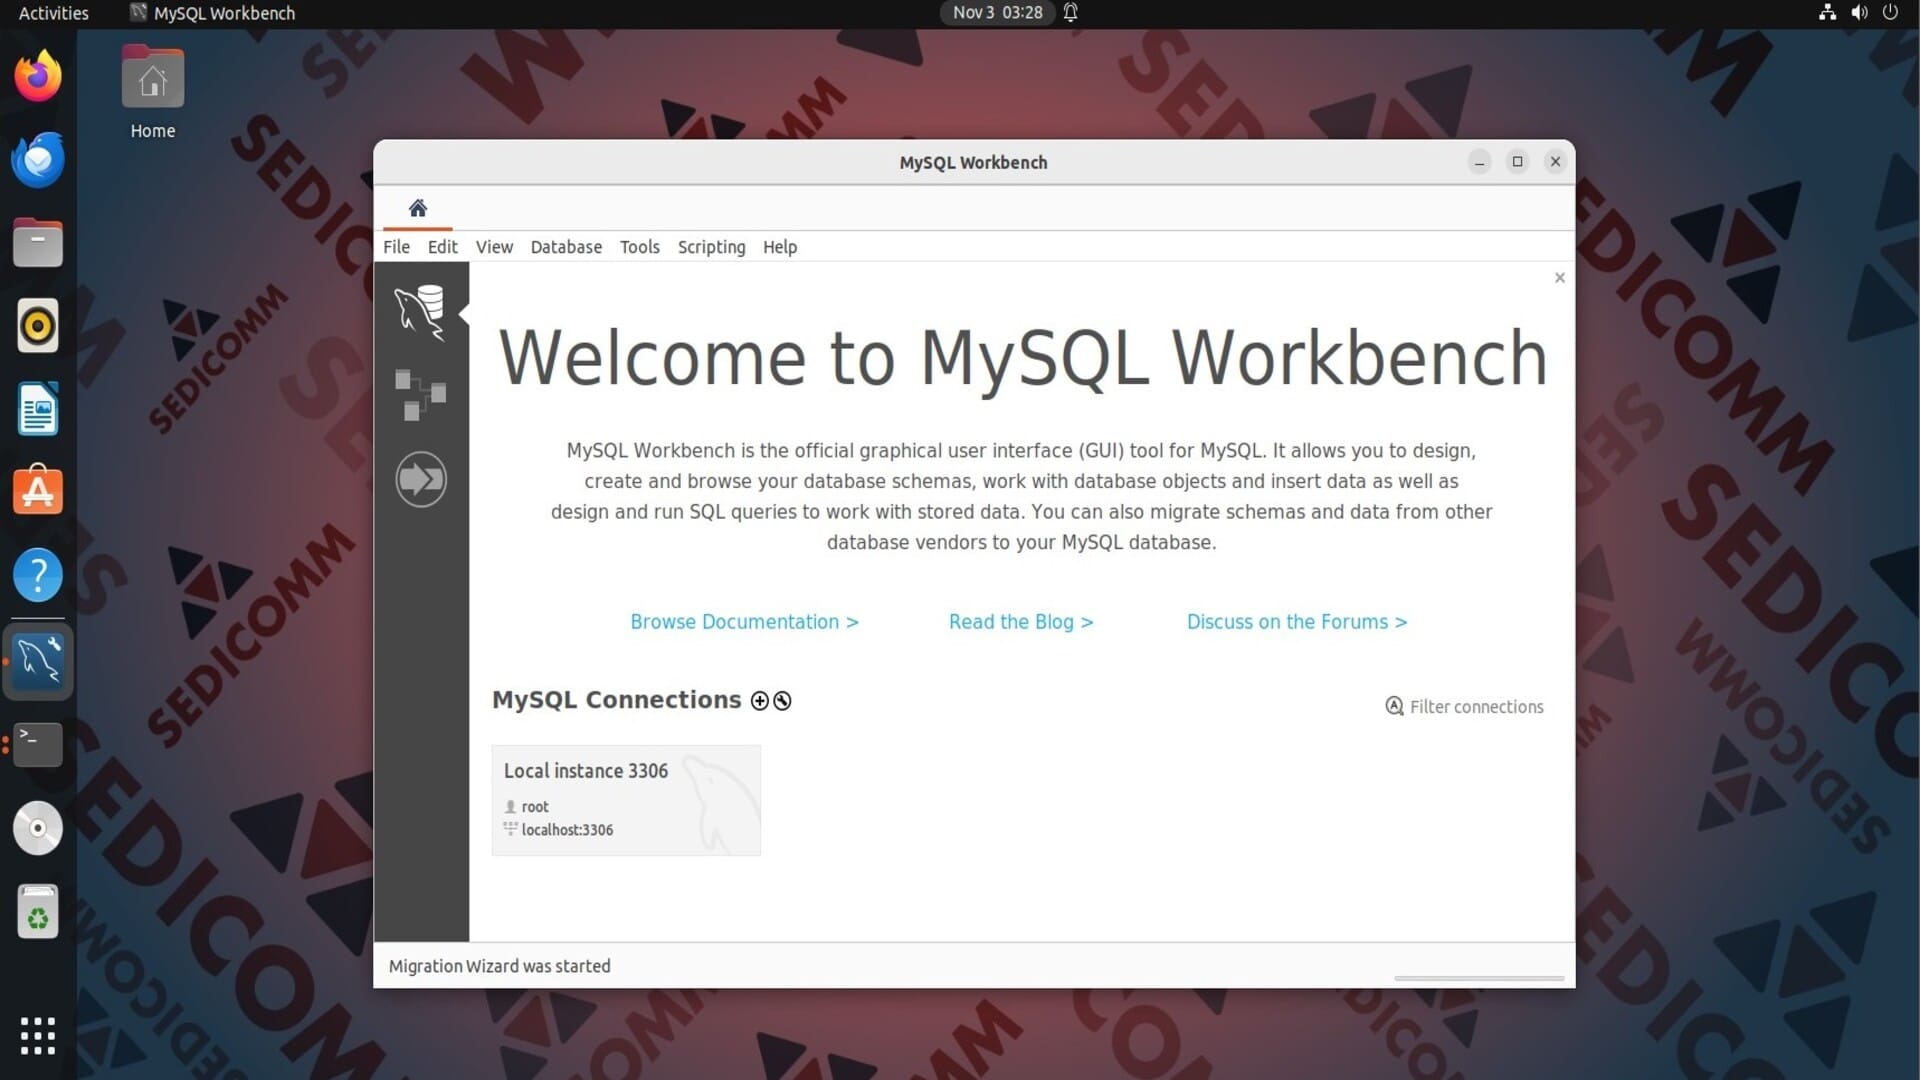Open manage connections wrench icon
The width and height of the screenshot is (1920, 1080).
click(783, 701)
